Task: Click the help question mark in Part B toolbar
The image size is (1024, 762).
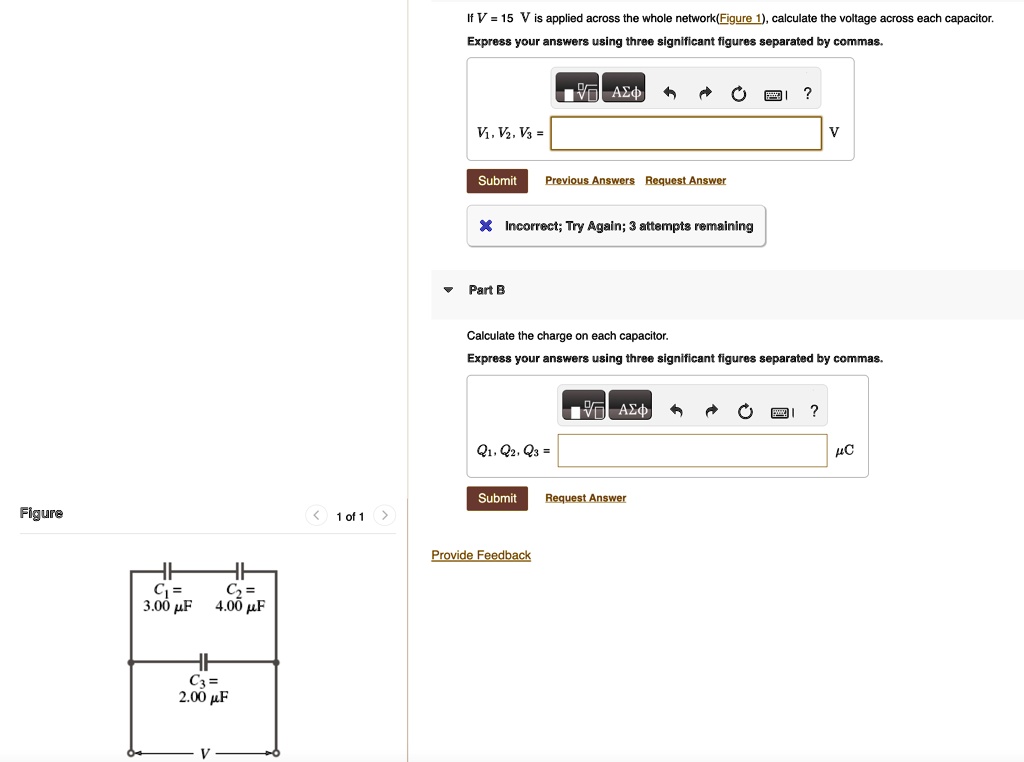Action: click(x=813, y=410)
